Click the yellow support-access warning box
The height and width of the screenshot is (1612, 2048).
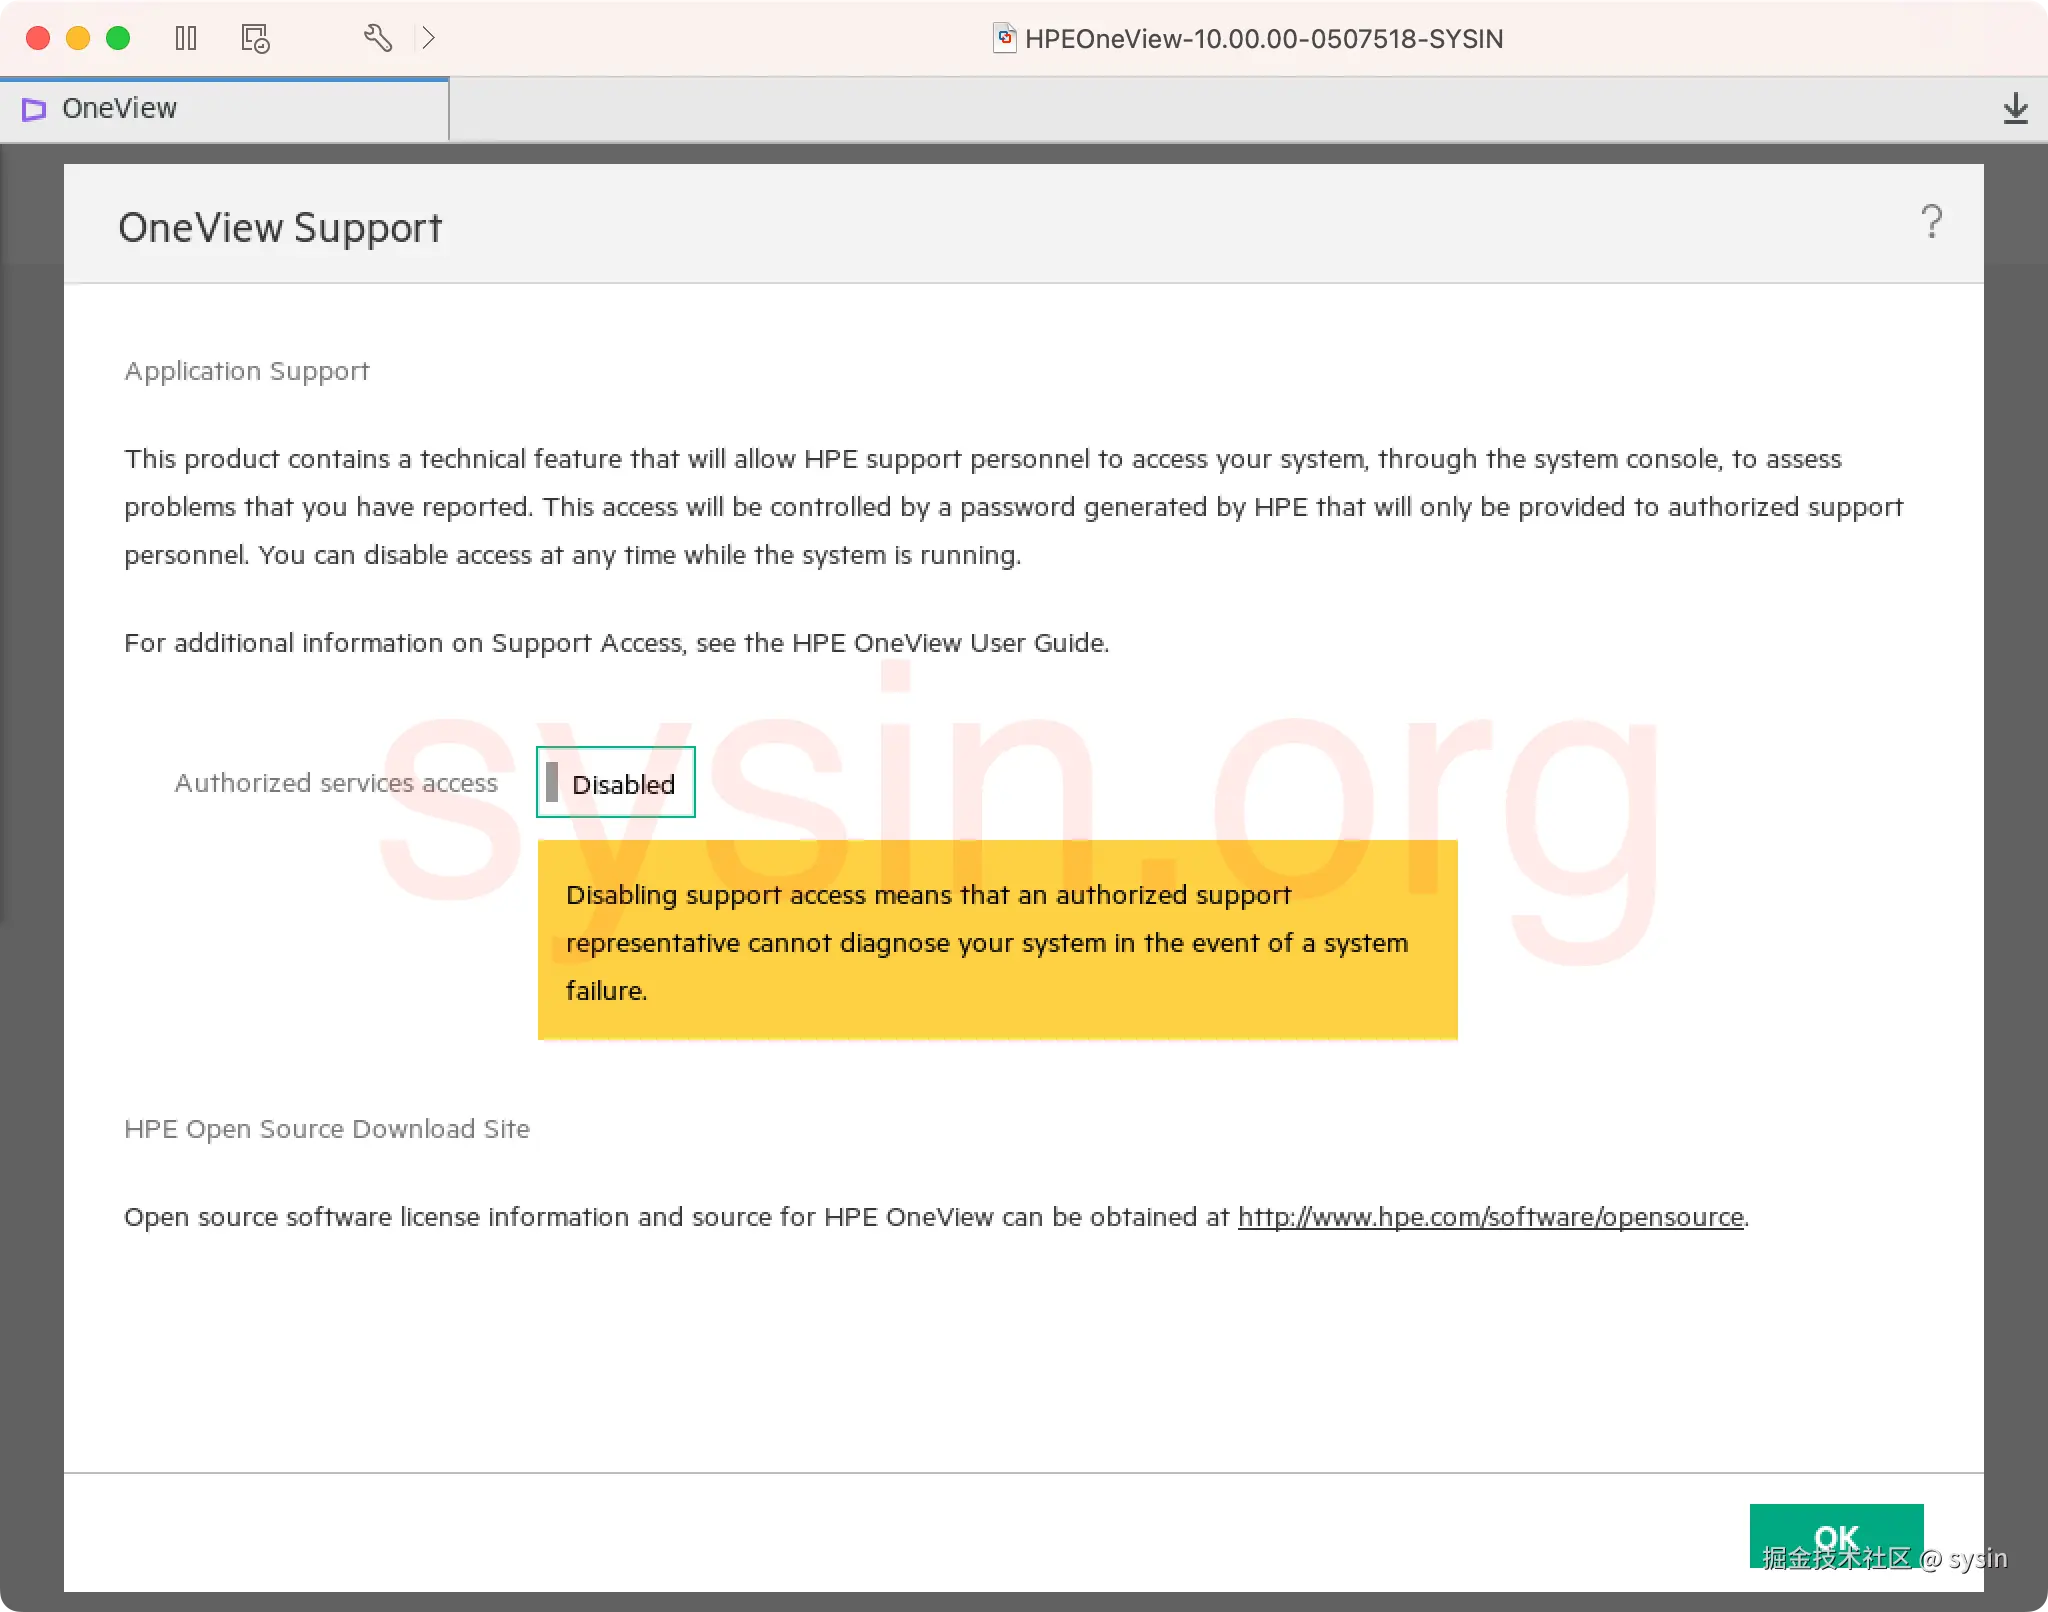[x=996, y=941]
